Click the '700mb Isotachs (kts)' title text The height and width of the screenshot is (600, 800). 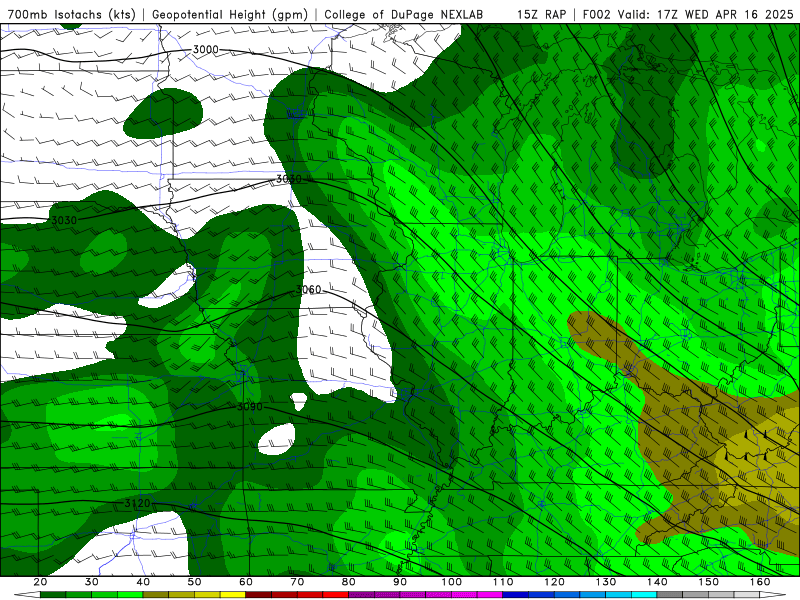pyautogui.click(x=71, y=14)
